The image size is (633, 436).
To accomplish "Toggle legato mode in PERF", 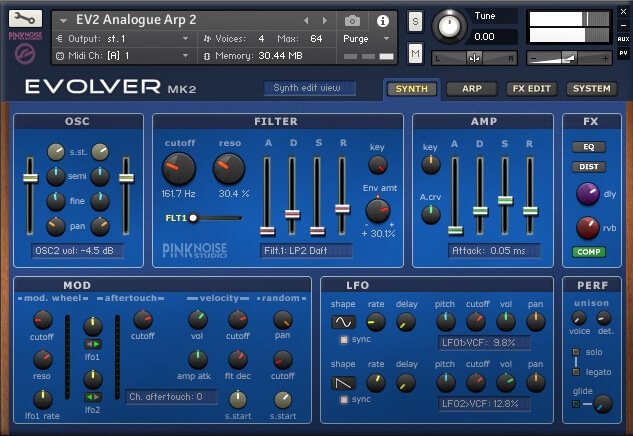I will coord(576,372).
